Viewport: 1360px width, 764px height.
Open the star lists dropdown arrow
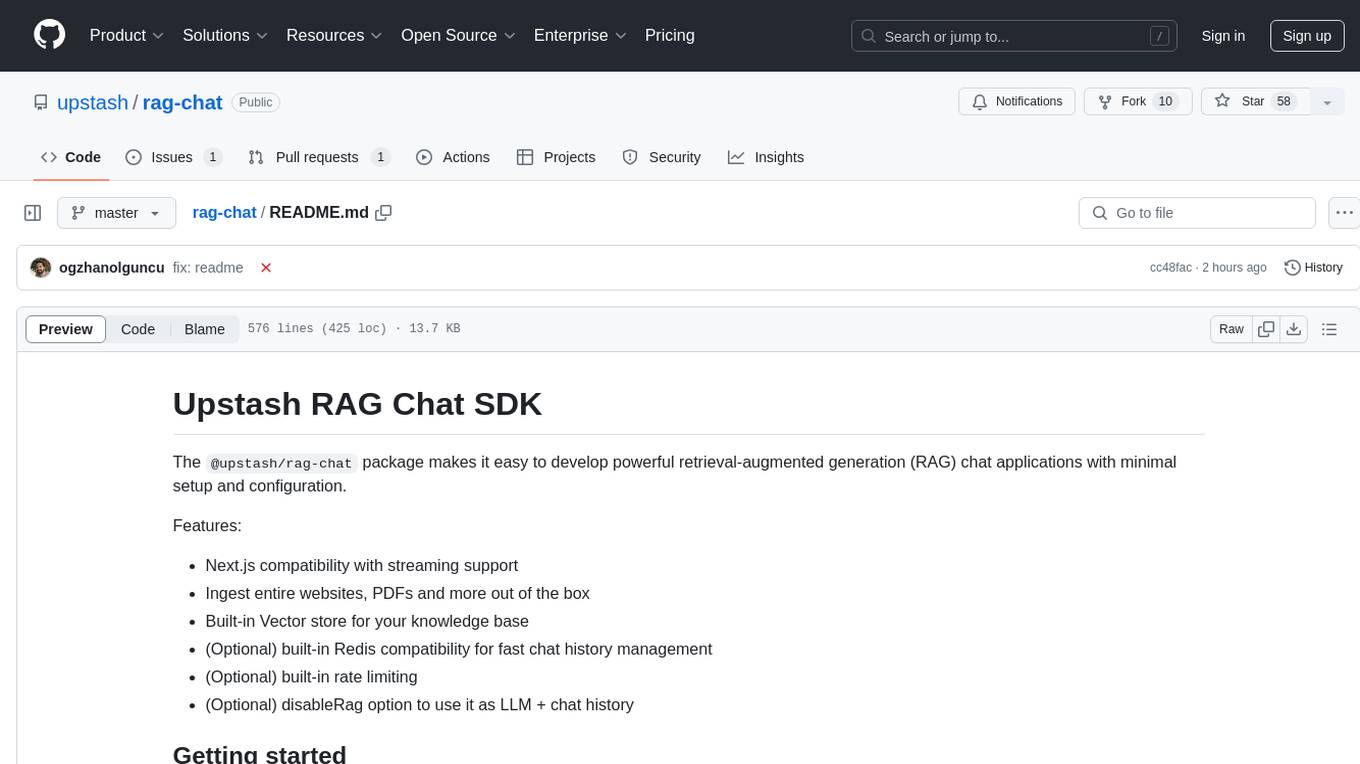click(1327, 102)
